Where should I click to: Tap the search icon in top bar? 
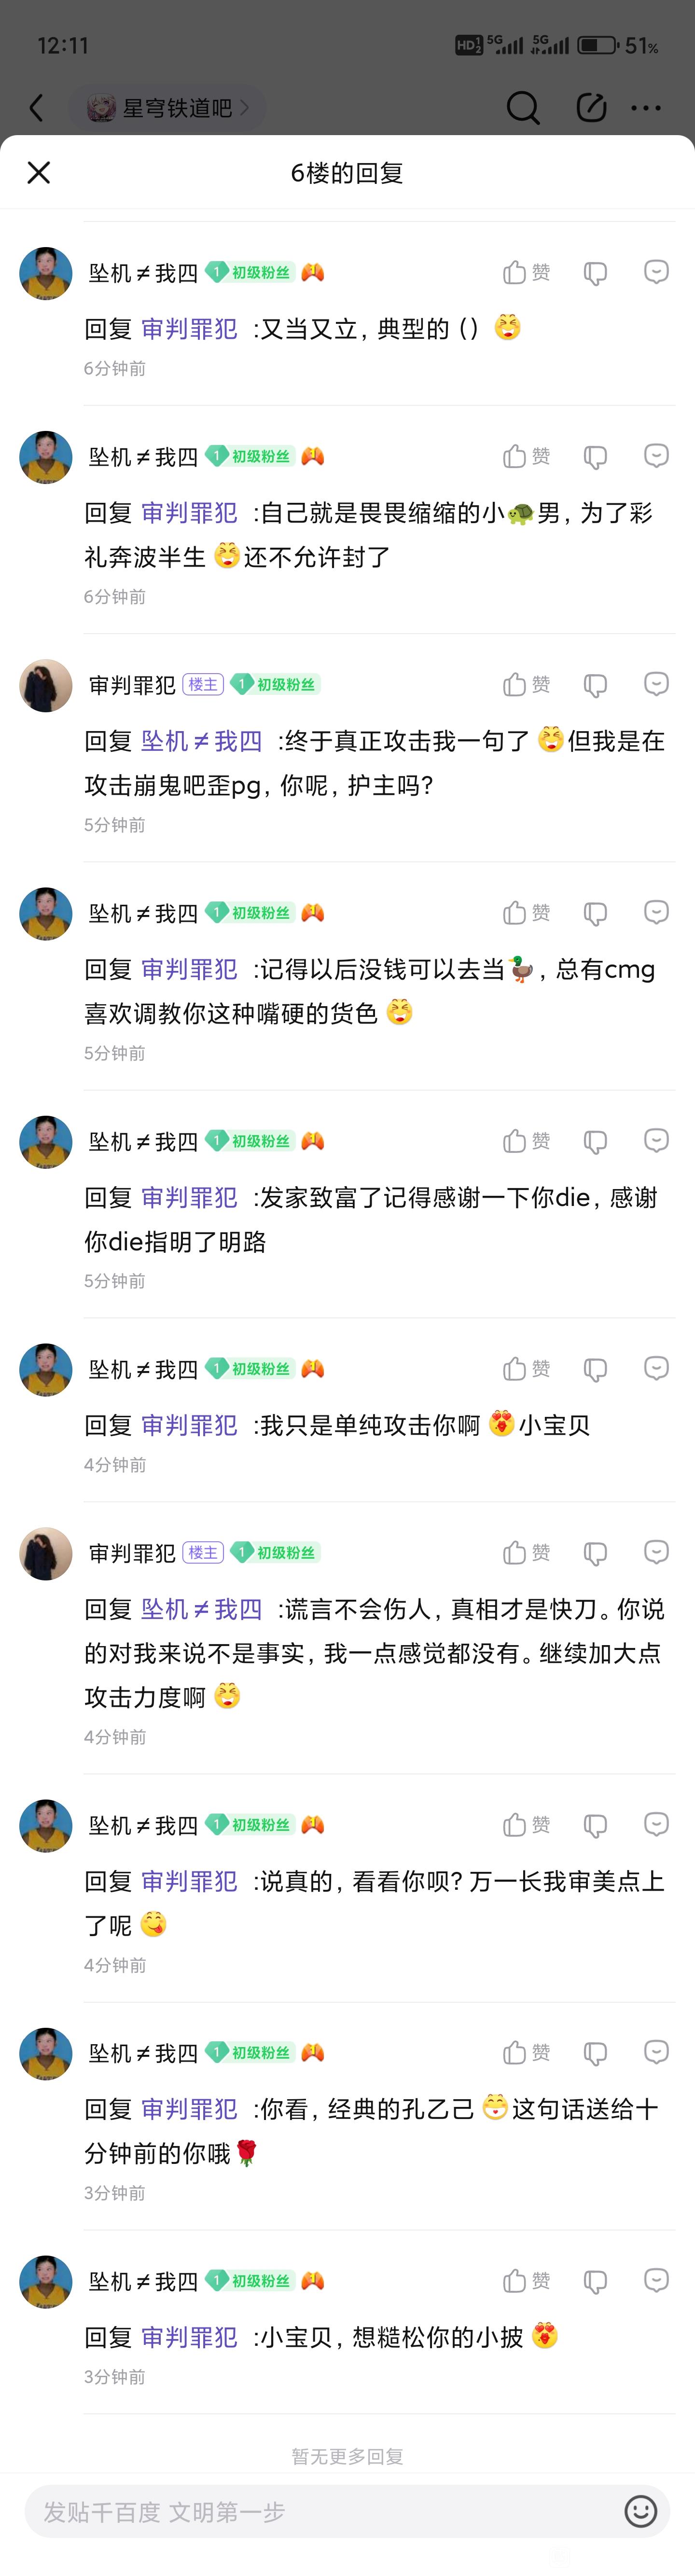coord(522,107)
